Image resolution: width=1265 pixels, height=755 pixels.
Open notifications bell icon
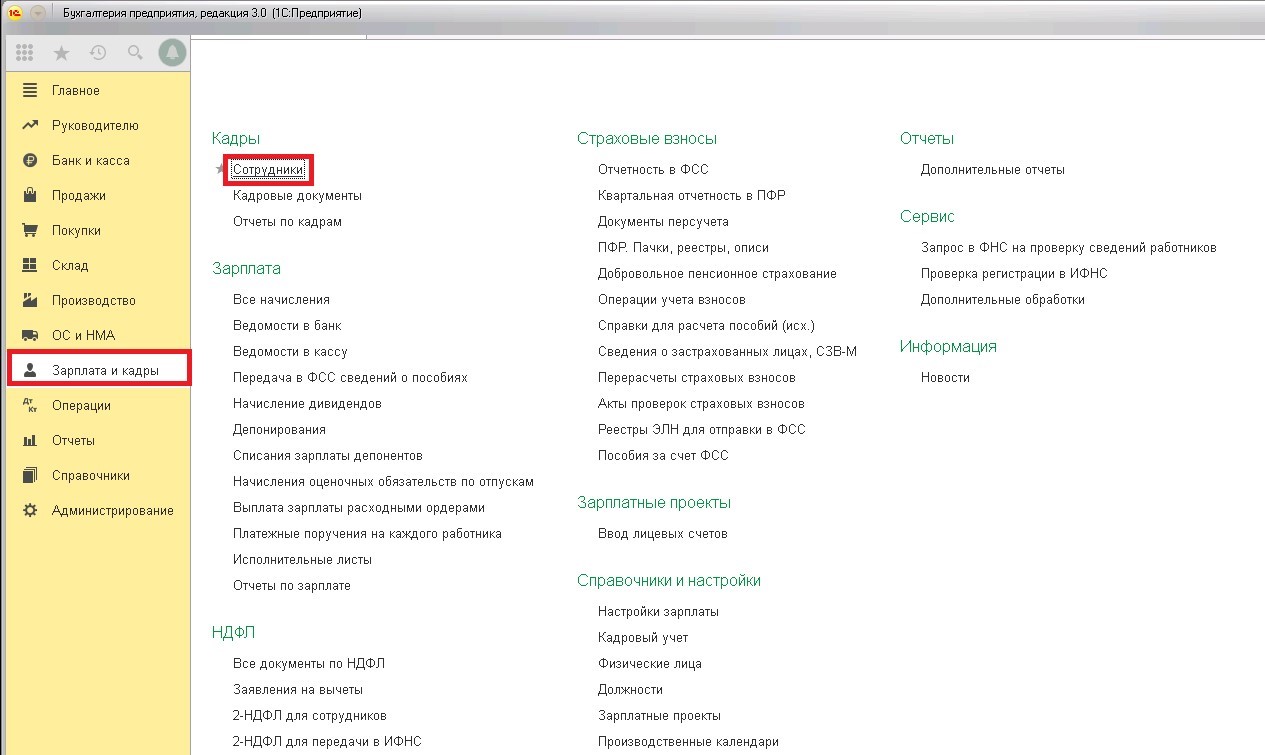(x=172, y=54)
